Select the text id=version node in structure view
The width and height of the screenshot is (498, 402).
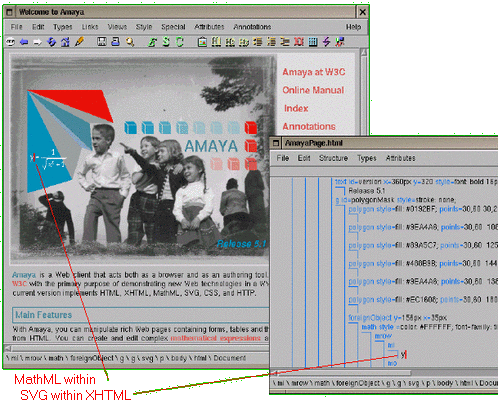coord(416,182)
